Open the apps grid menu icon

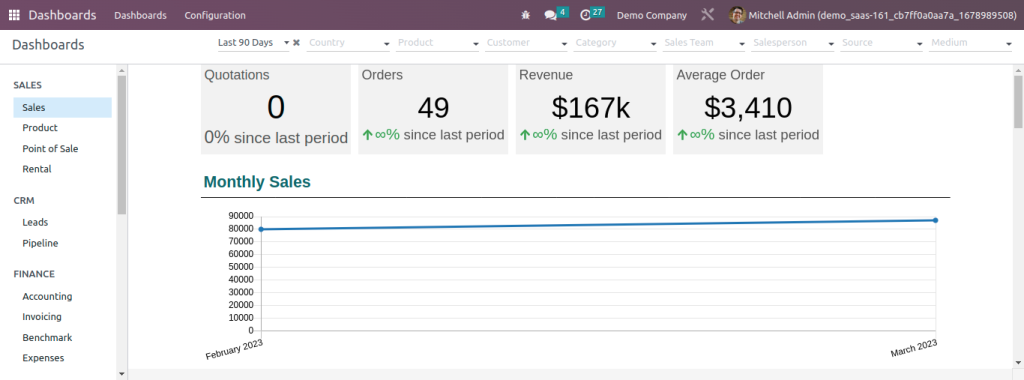14,15
